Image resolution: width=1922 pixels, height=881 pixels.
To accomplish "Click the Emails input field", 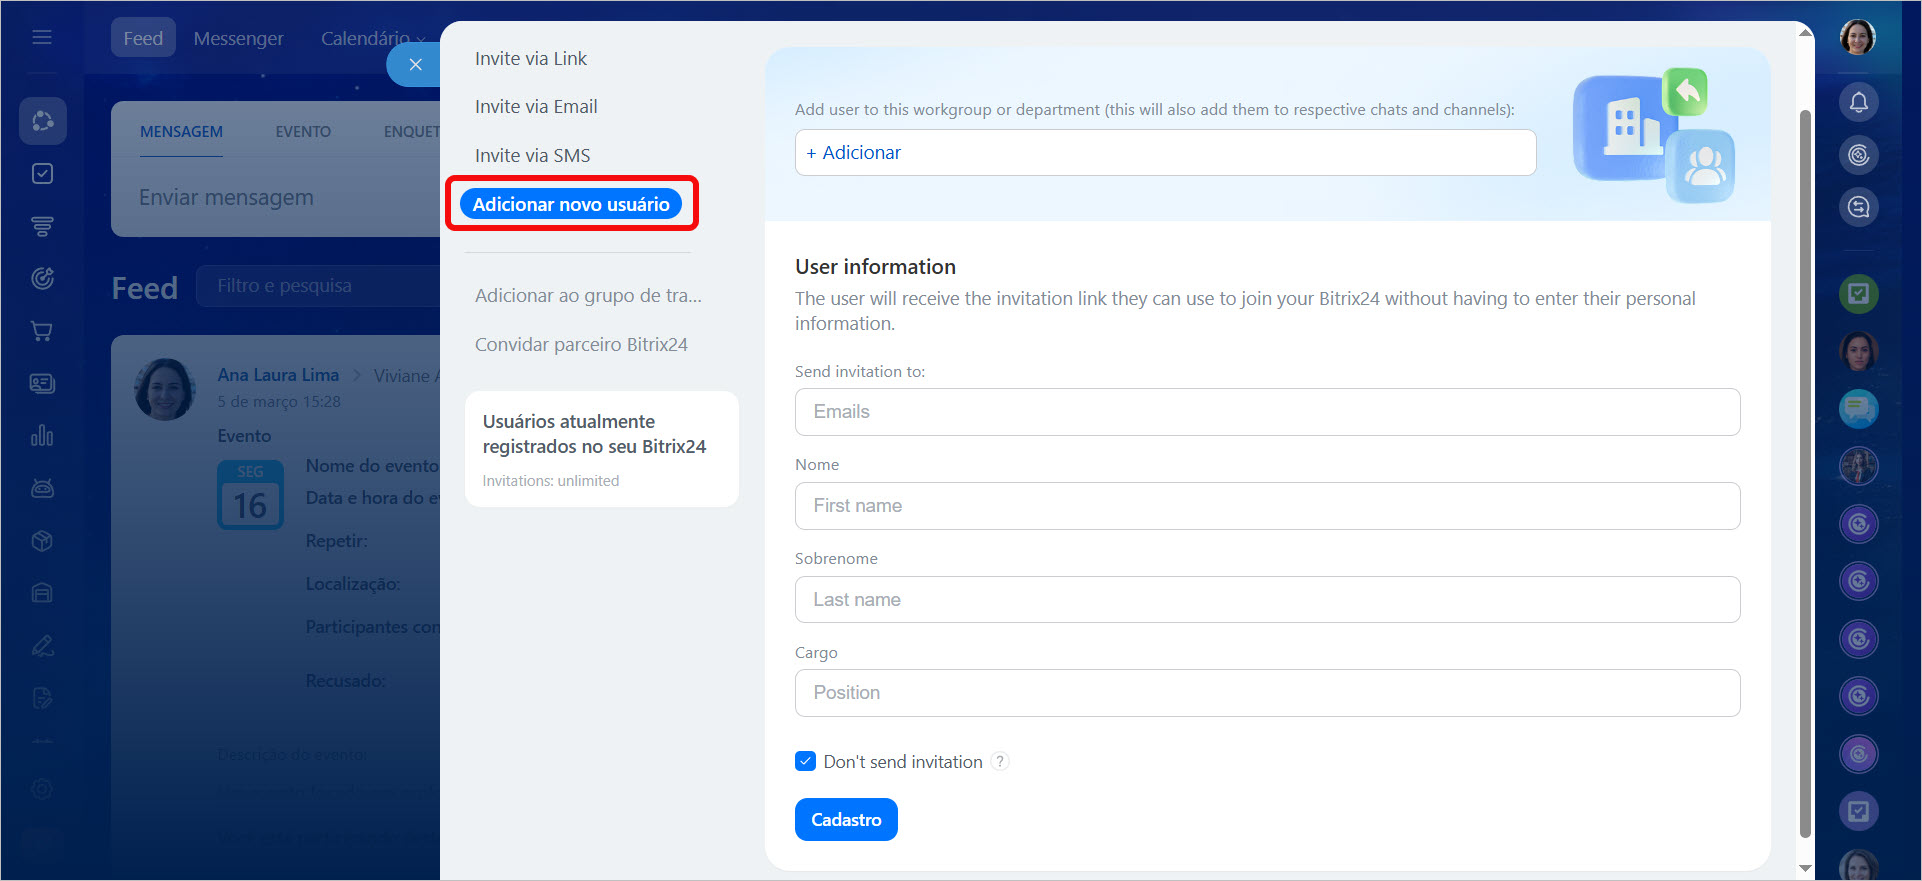I will (1267, 412).
